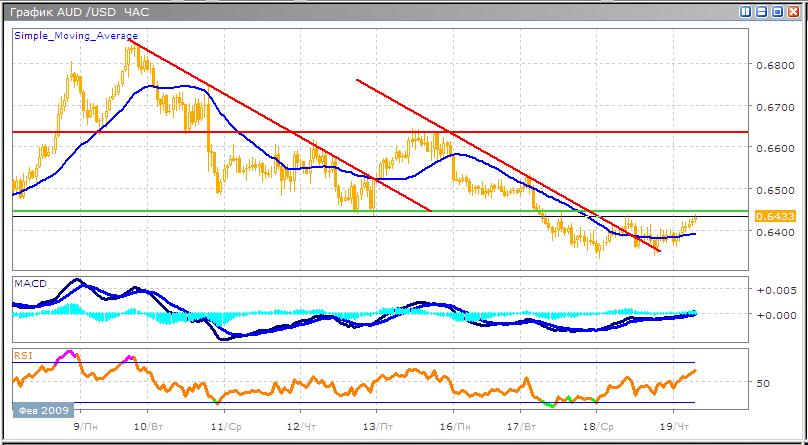
Task: Select the 9/Пн date on time axis
Action: click(85, 426)
